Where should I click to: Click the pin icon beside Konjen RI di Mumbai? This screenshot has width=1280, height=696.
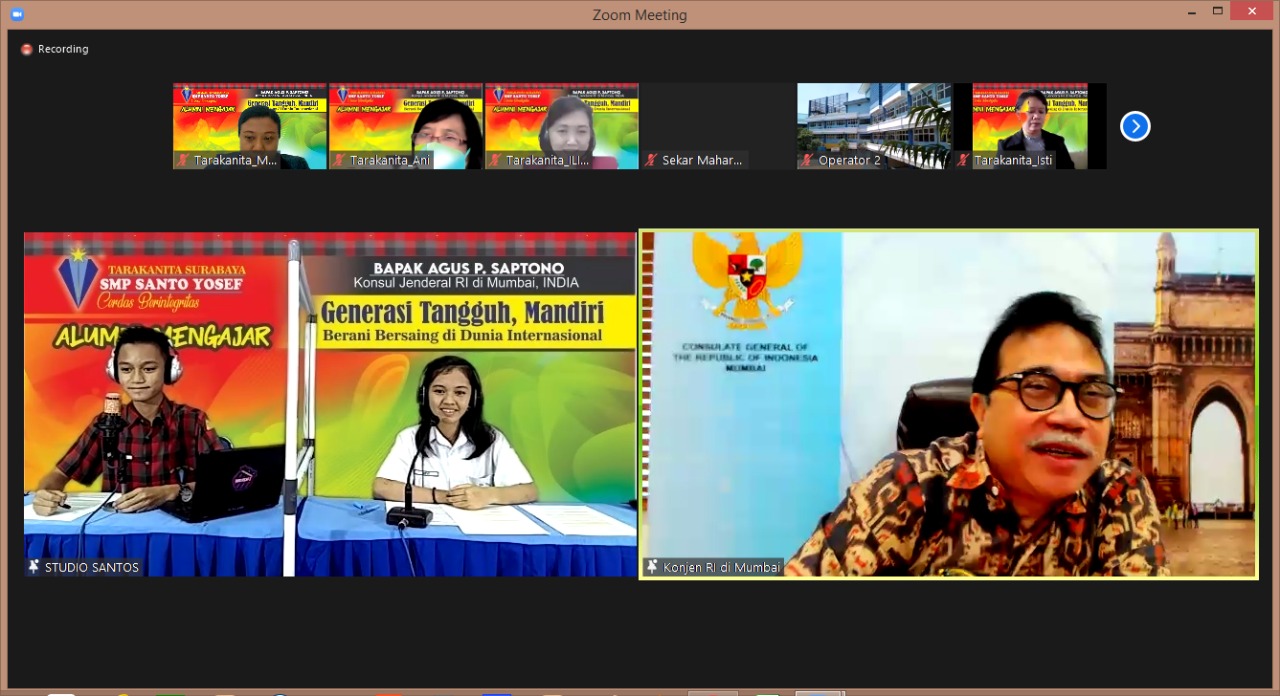[653, 567]
